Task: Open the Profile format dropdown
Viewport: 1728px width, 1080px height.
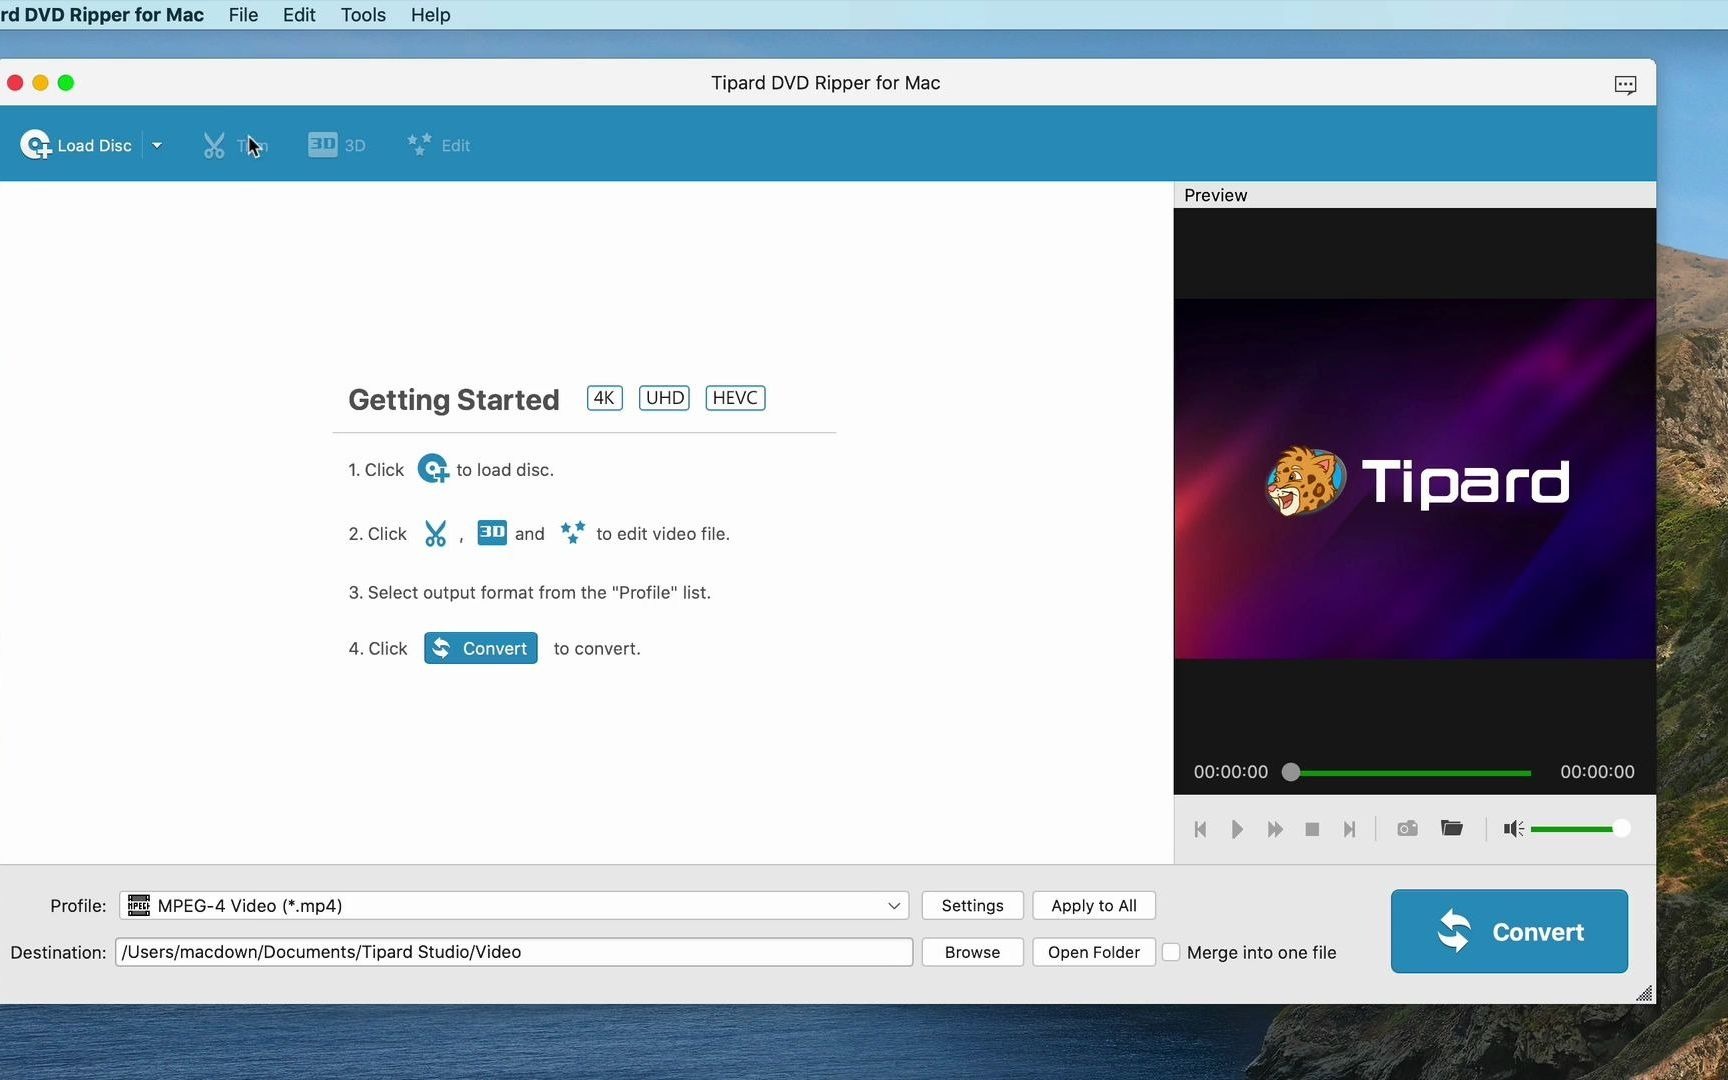Action: [892, 905]
